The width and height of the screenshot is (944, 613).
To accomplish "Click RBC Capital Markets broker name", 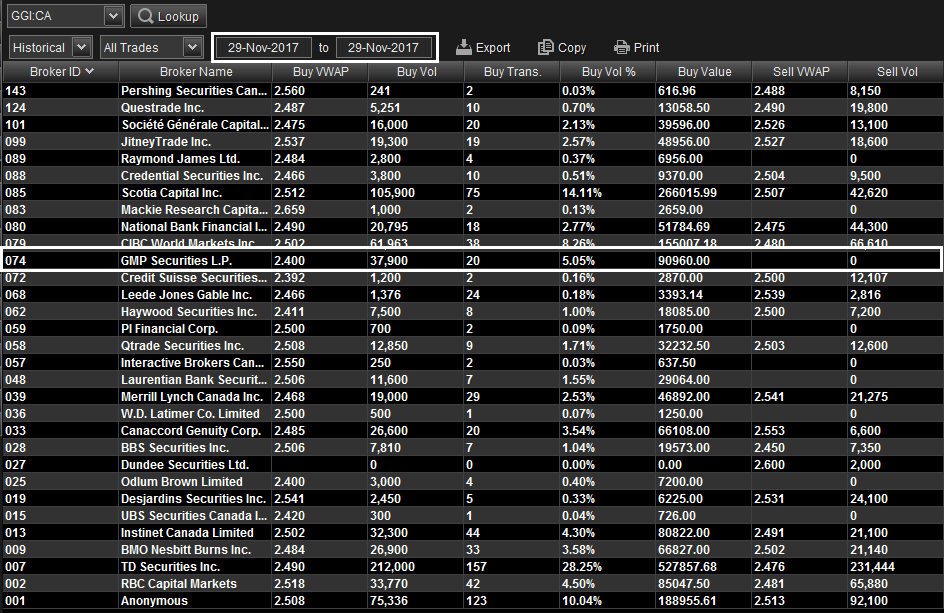I will [x=179, y=584].
